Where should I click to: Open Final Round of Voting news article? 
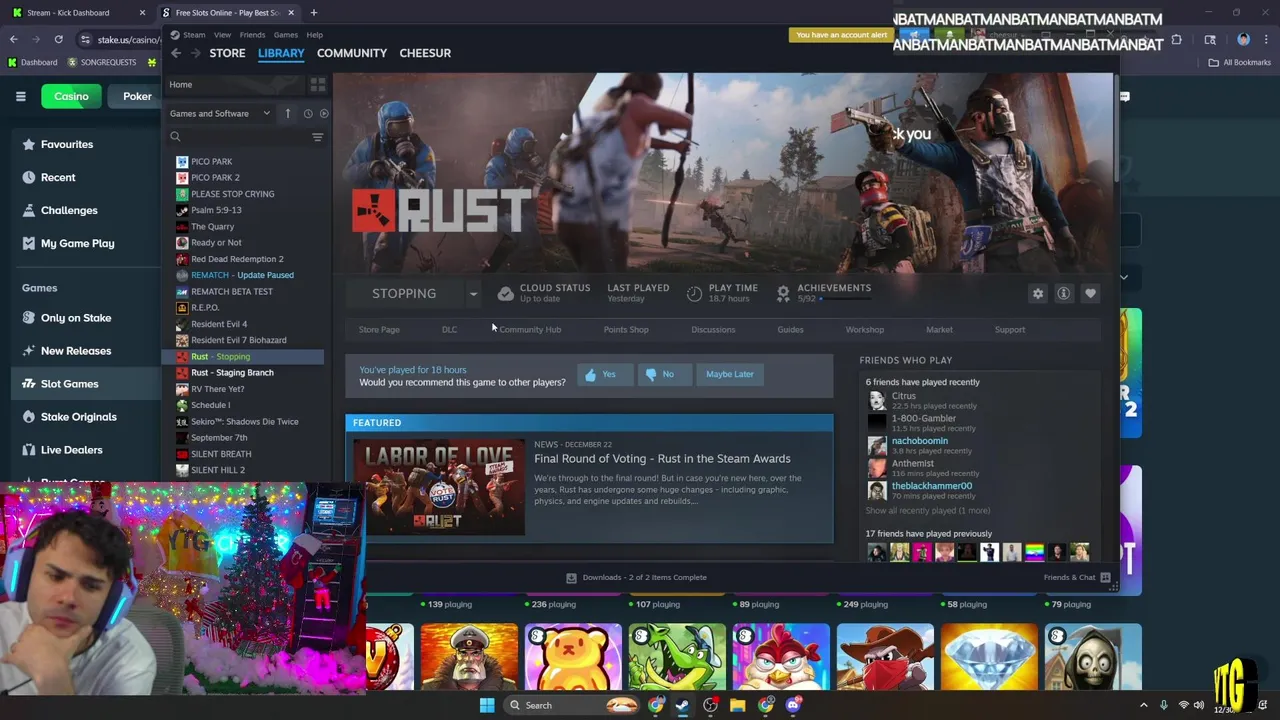[662, 458]
